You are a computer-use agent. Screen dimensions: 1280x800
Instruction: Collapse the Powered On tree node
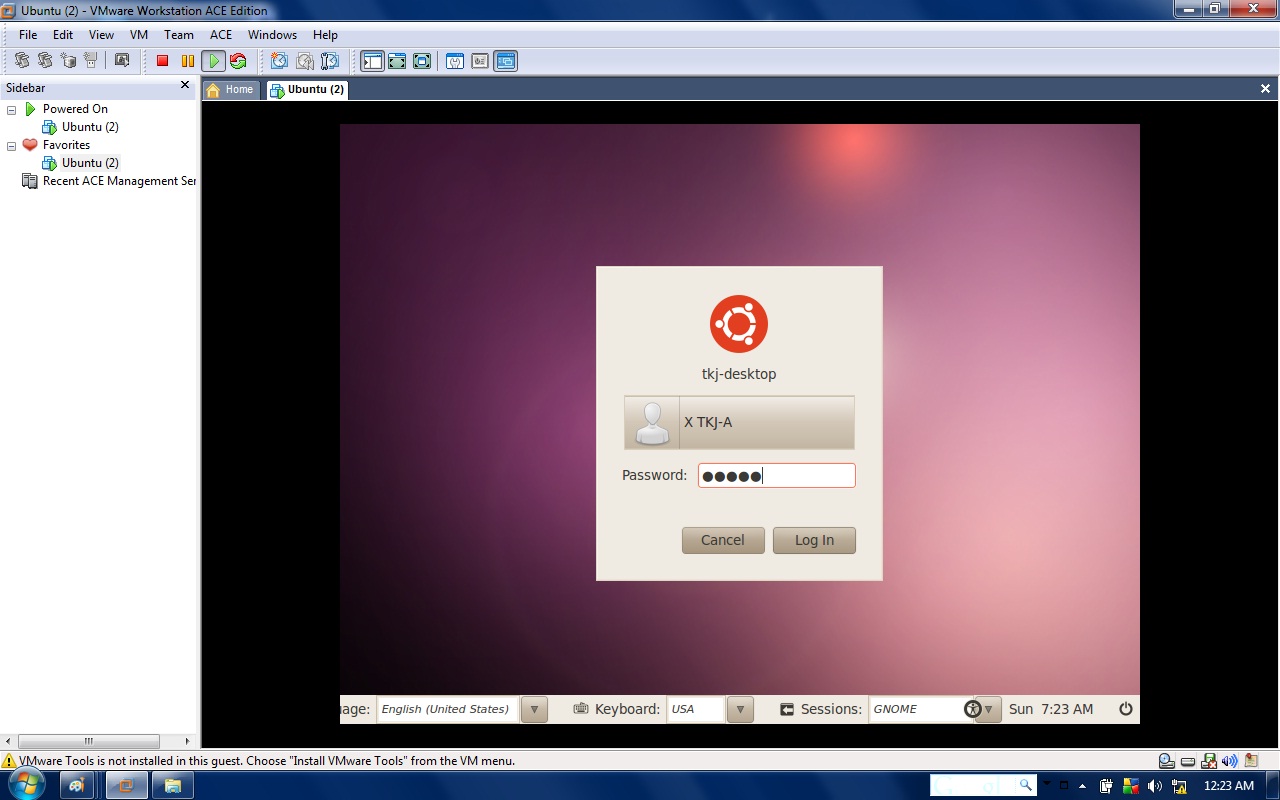(11, 109)
